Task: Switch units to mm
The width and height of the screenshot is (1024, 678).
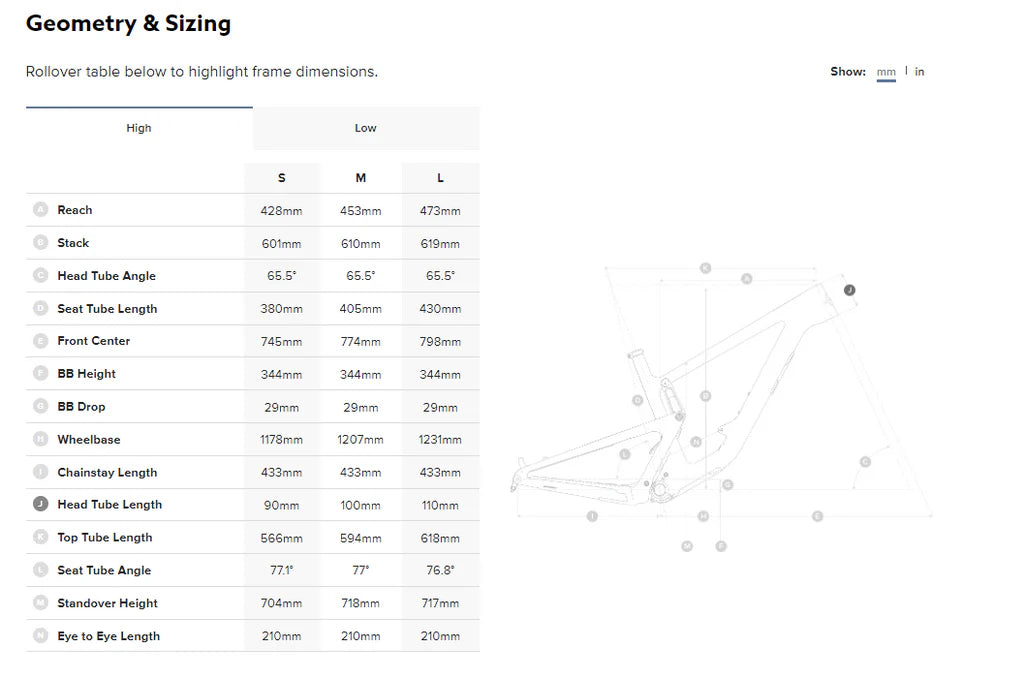Action: (886, 72)
